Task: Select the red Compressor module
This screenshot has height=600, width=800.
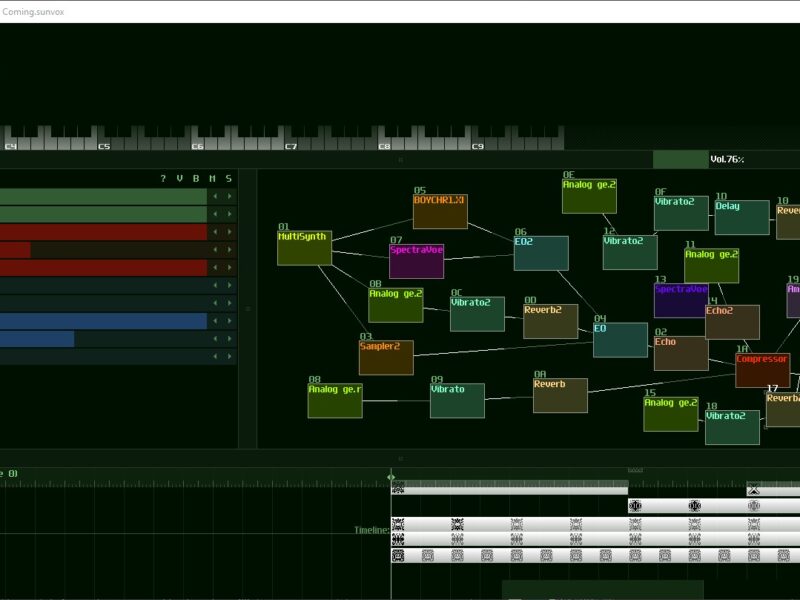Action: click(762, 370)
